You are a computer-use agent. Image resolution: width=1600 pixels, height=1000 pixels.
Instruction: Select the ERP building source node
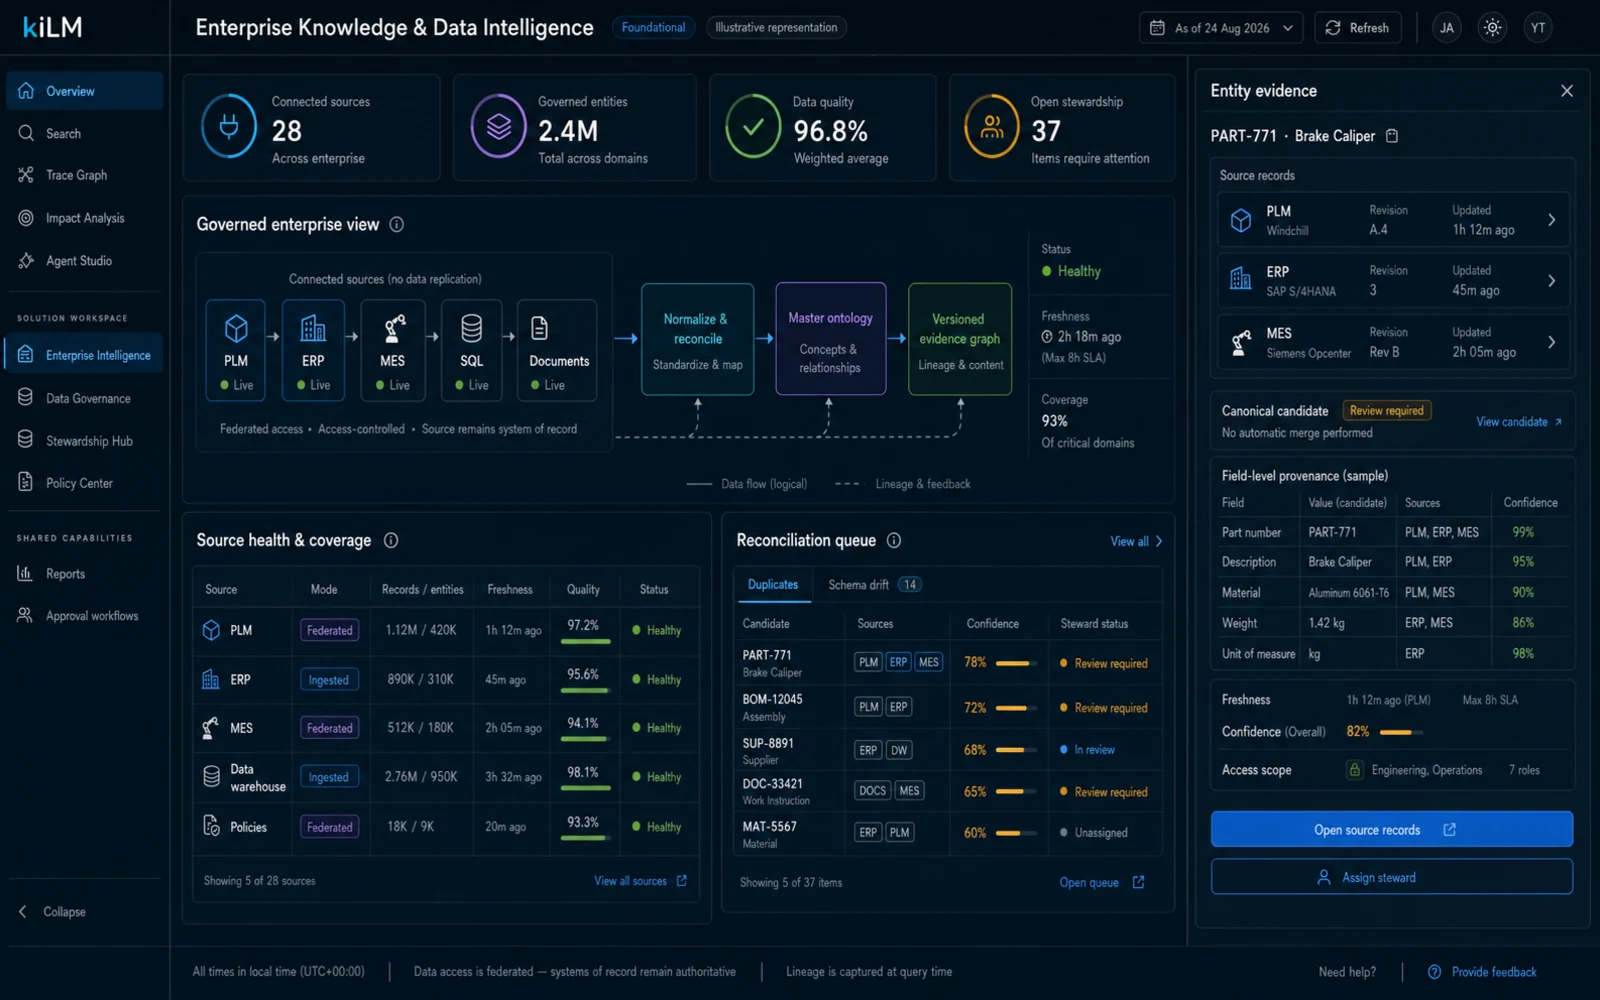[x=313, y=350]
